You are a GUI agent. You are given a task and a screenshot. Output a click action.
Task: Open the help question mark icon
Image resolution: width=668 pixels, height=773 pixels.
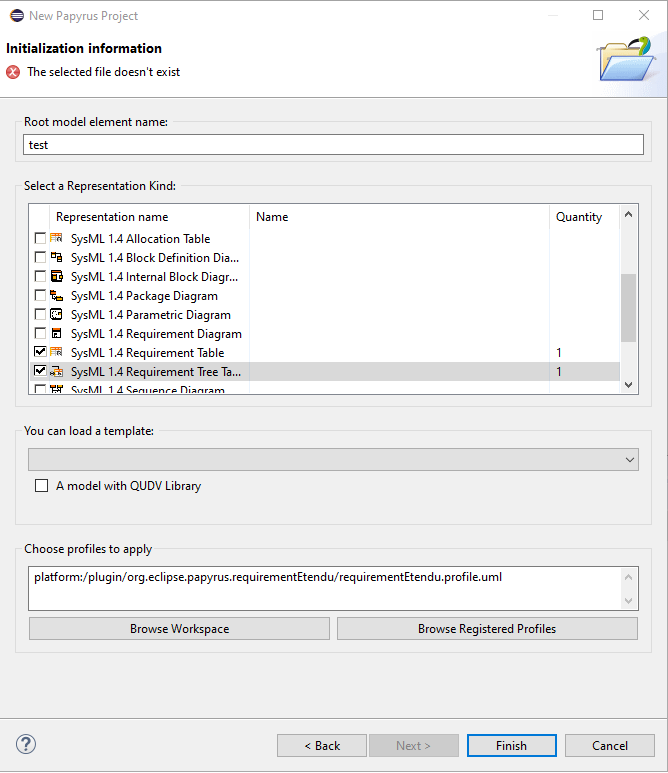click(x=26, y=744)
